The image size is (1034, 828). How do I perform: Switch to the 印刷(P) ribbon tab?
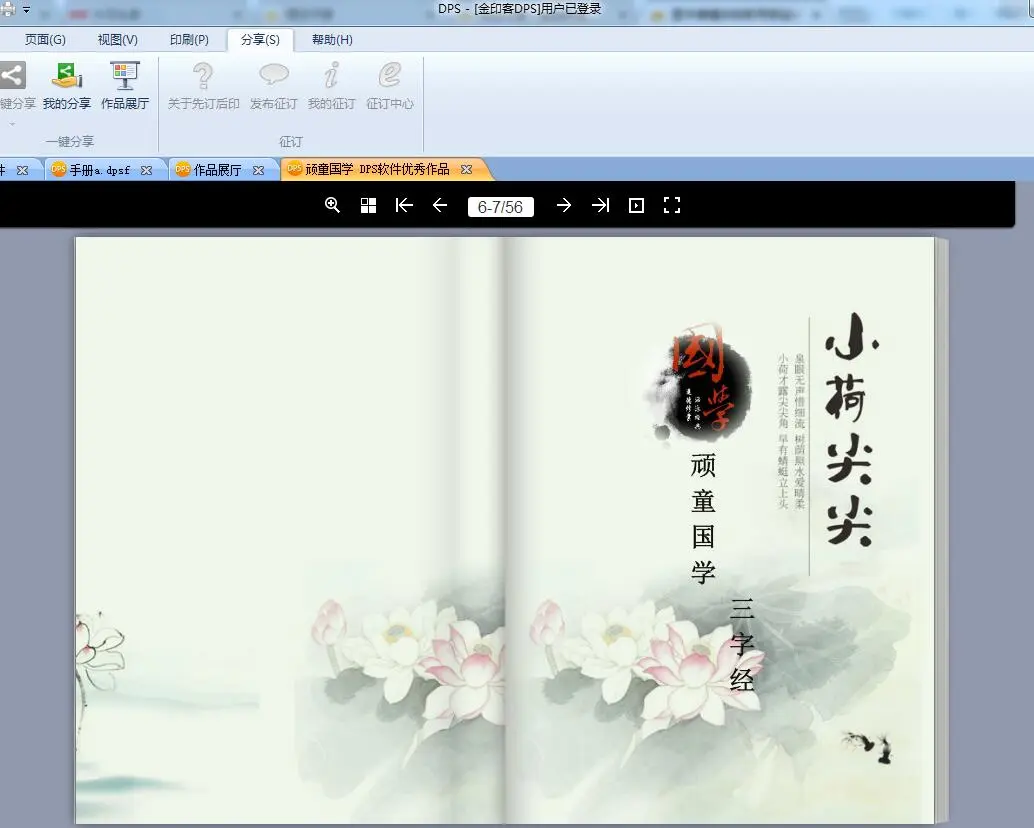click(x=189, y=40)
